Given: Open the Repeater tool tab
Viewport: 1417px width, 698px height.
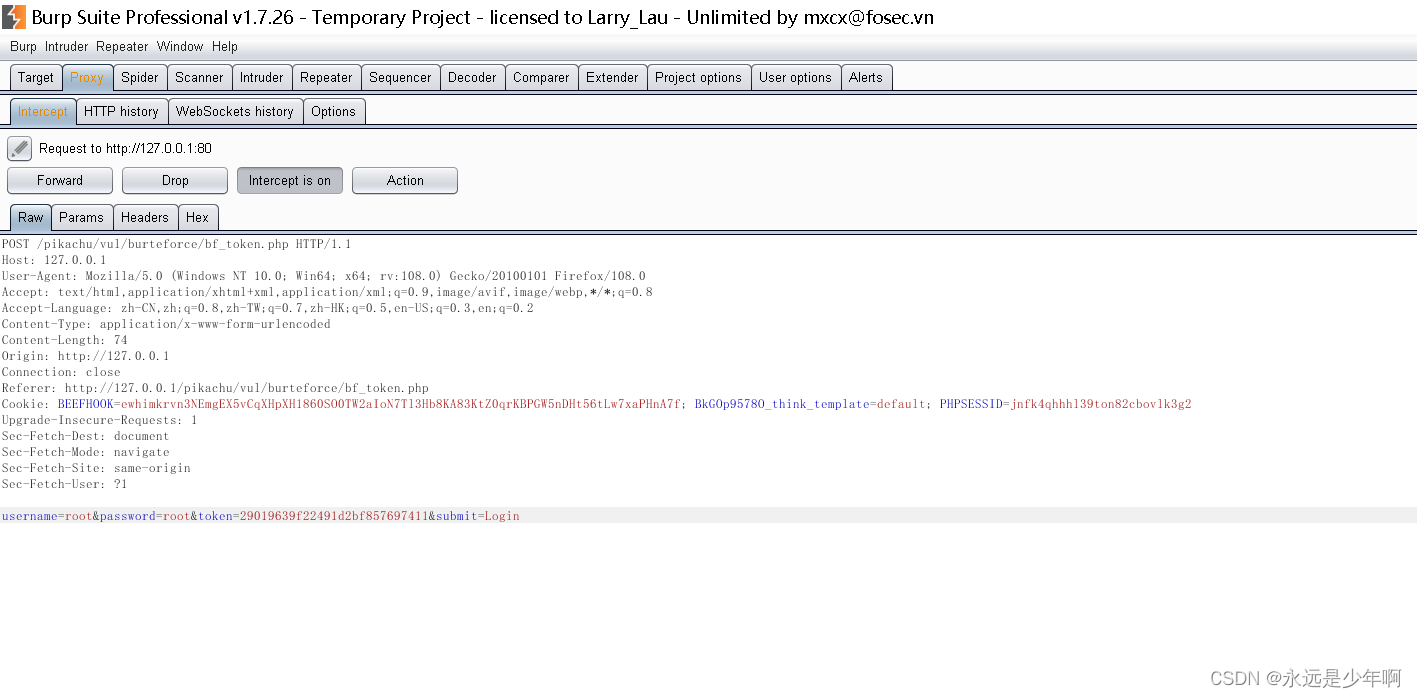Looking at the screenshot, I should click(x=326, y=77).
